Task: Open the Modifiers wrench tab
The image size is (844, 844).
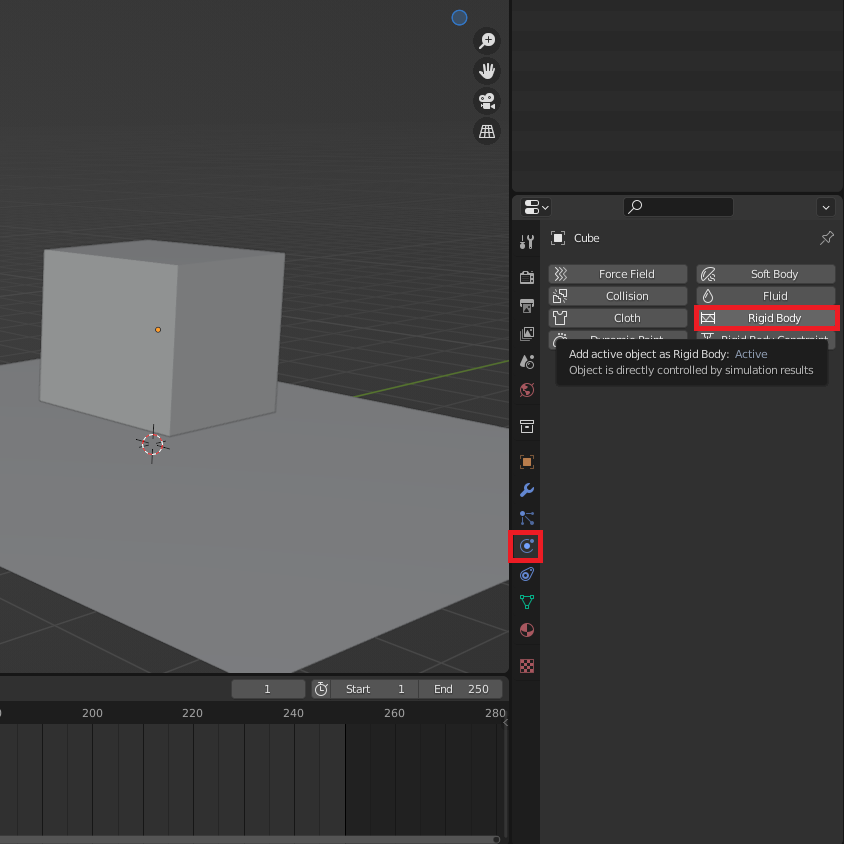Action: [x=526, y=490]
